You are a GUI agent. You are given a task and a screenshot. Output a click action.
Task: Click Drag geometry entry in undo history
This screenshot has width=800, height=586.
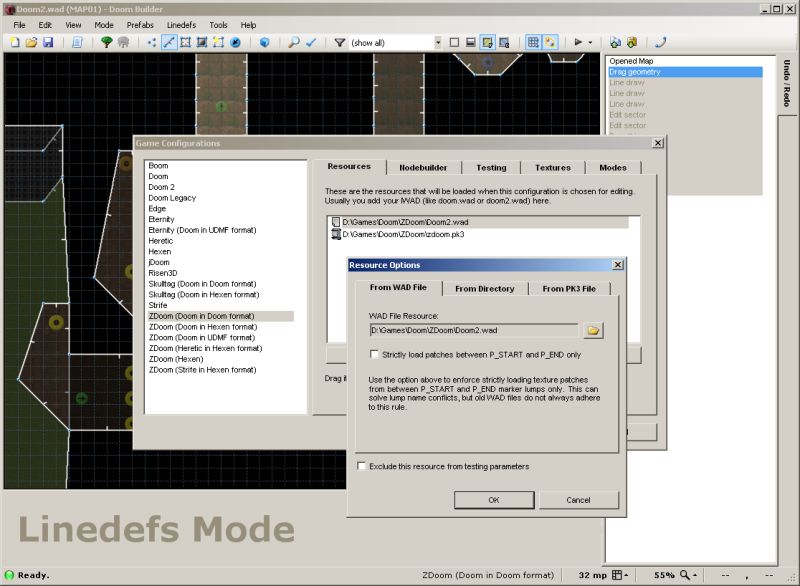pyautogui.click(x=685, y=72)
